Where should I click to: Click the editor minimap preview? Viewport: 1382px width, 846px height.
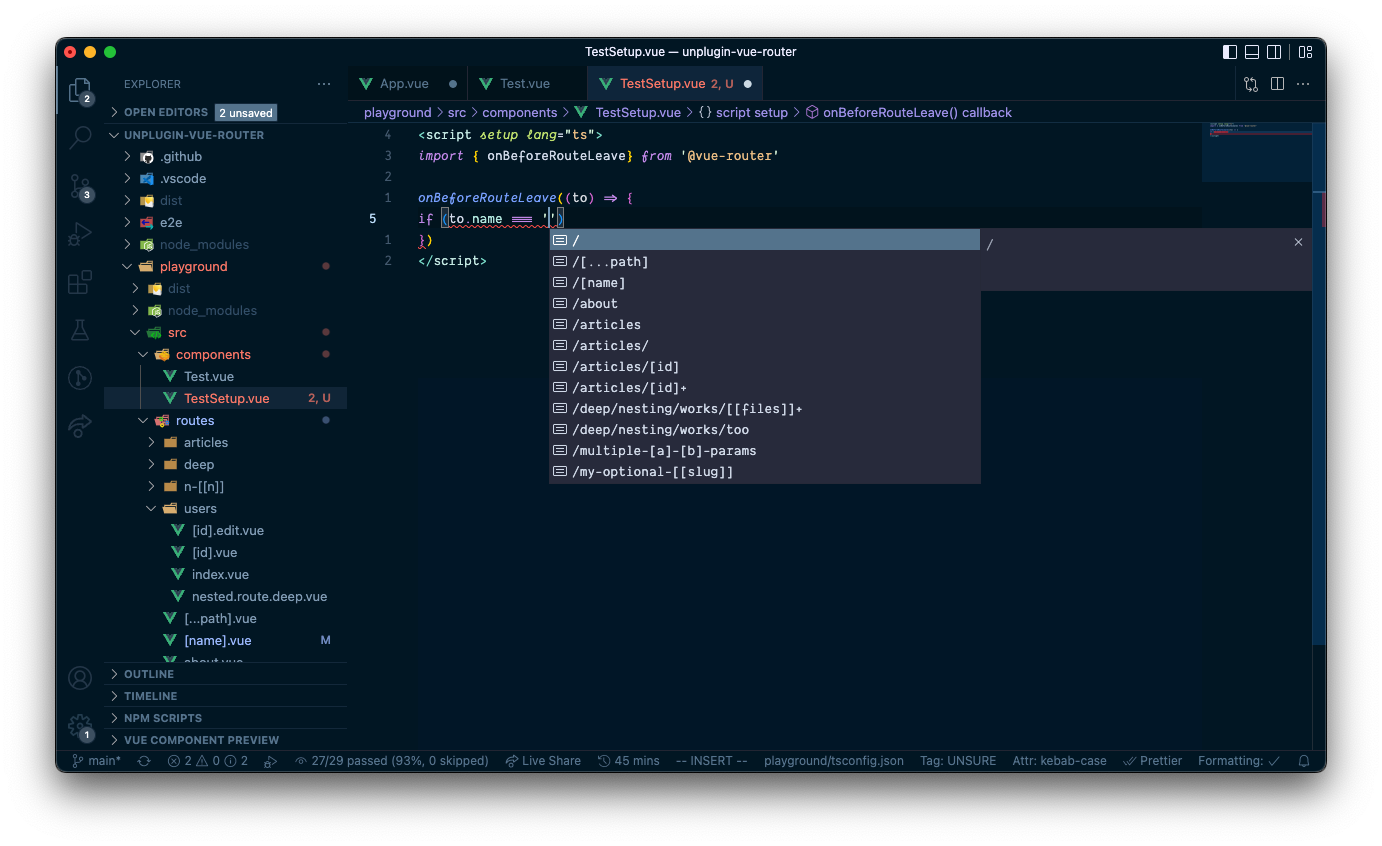[x=1257, y=153]
